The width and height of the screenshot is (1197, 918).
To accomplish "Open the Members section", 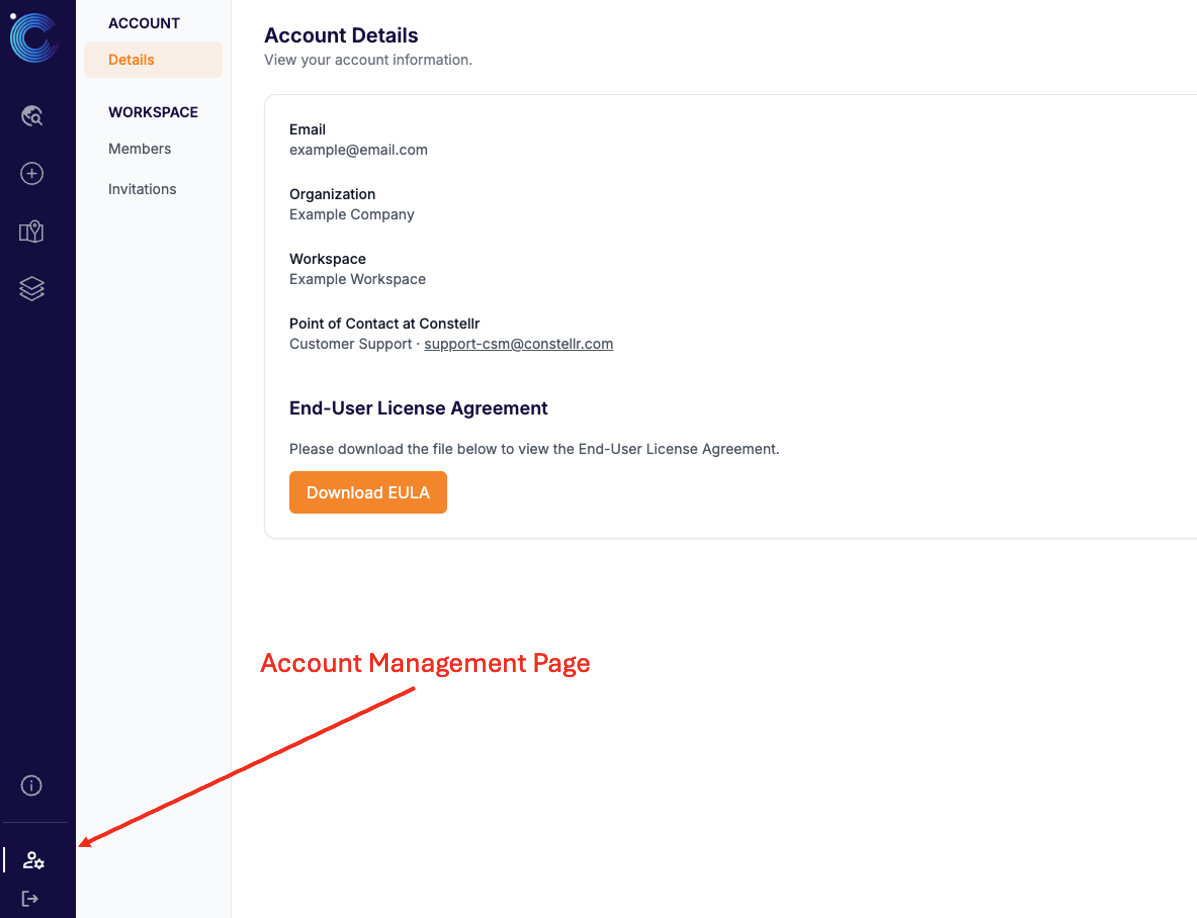I will (139, 148).
